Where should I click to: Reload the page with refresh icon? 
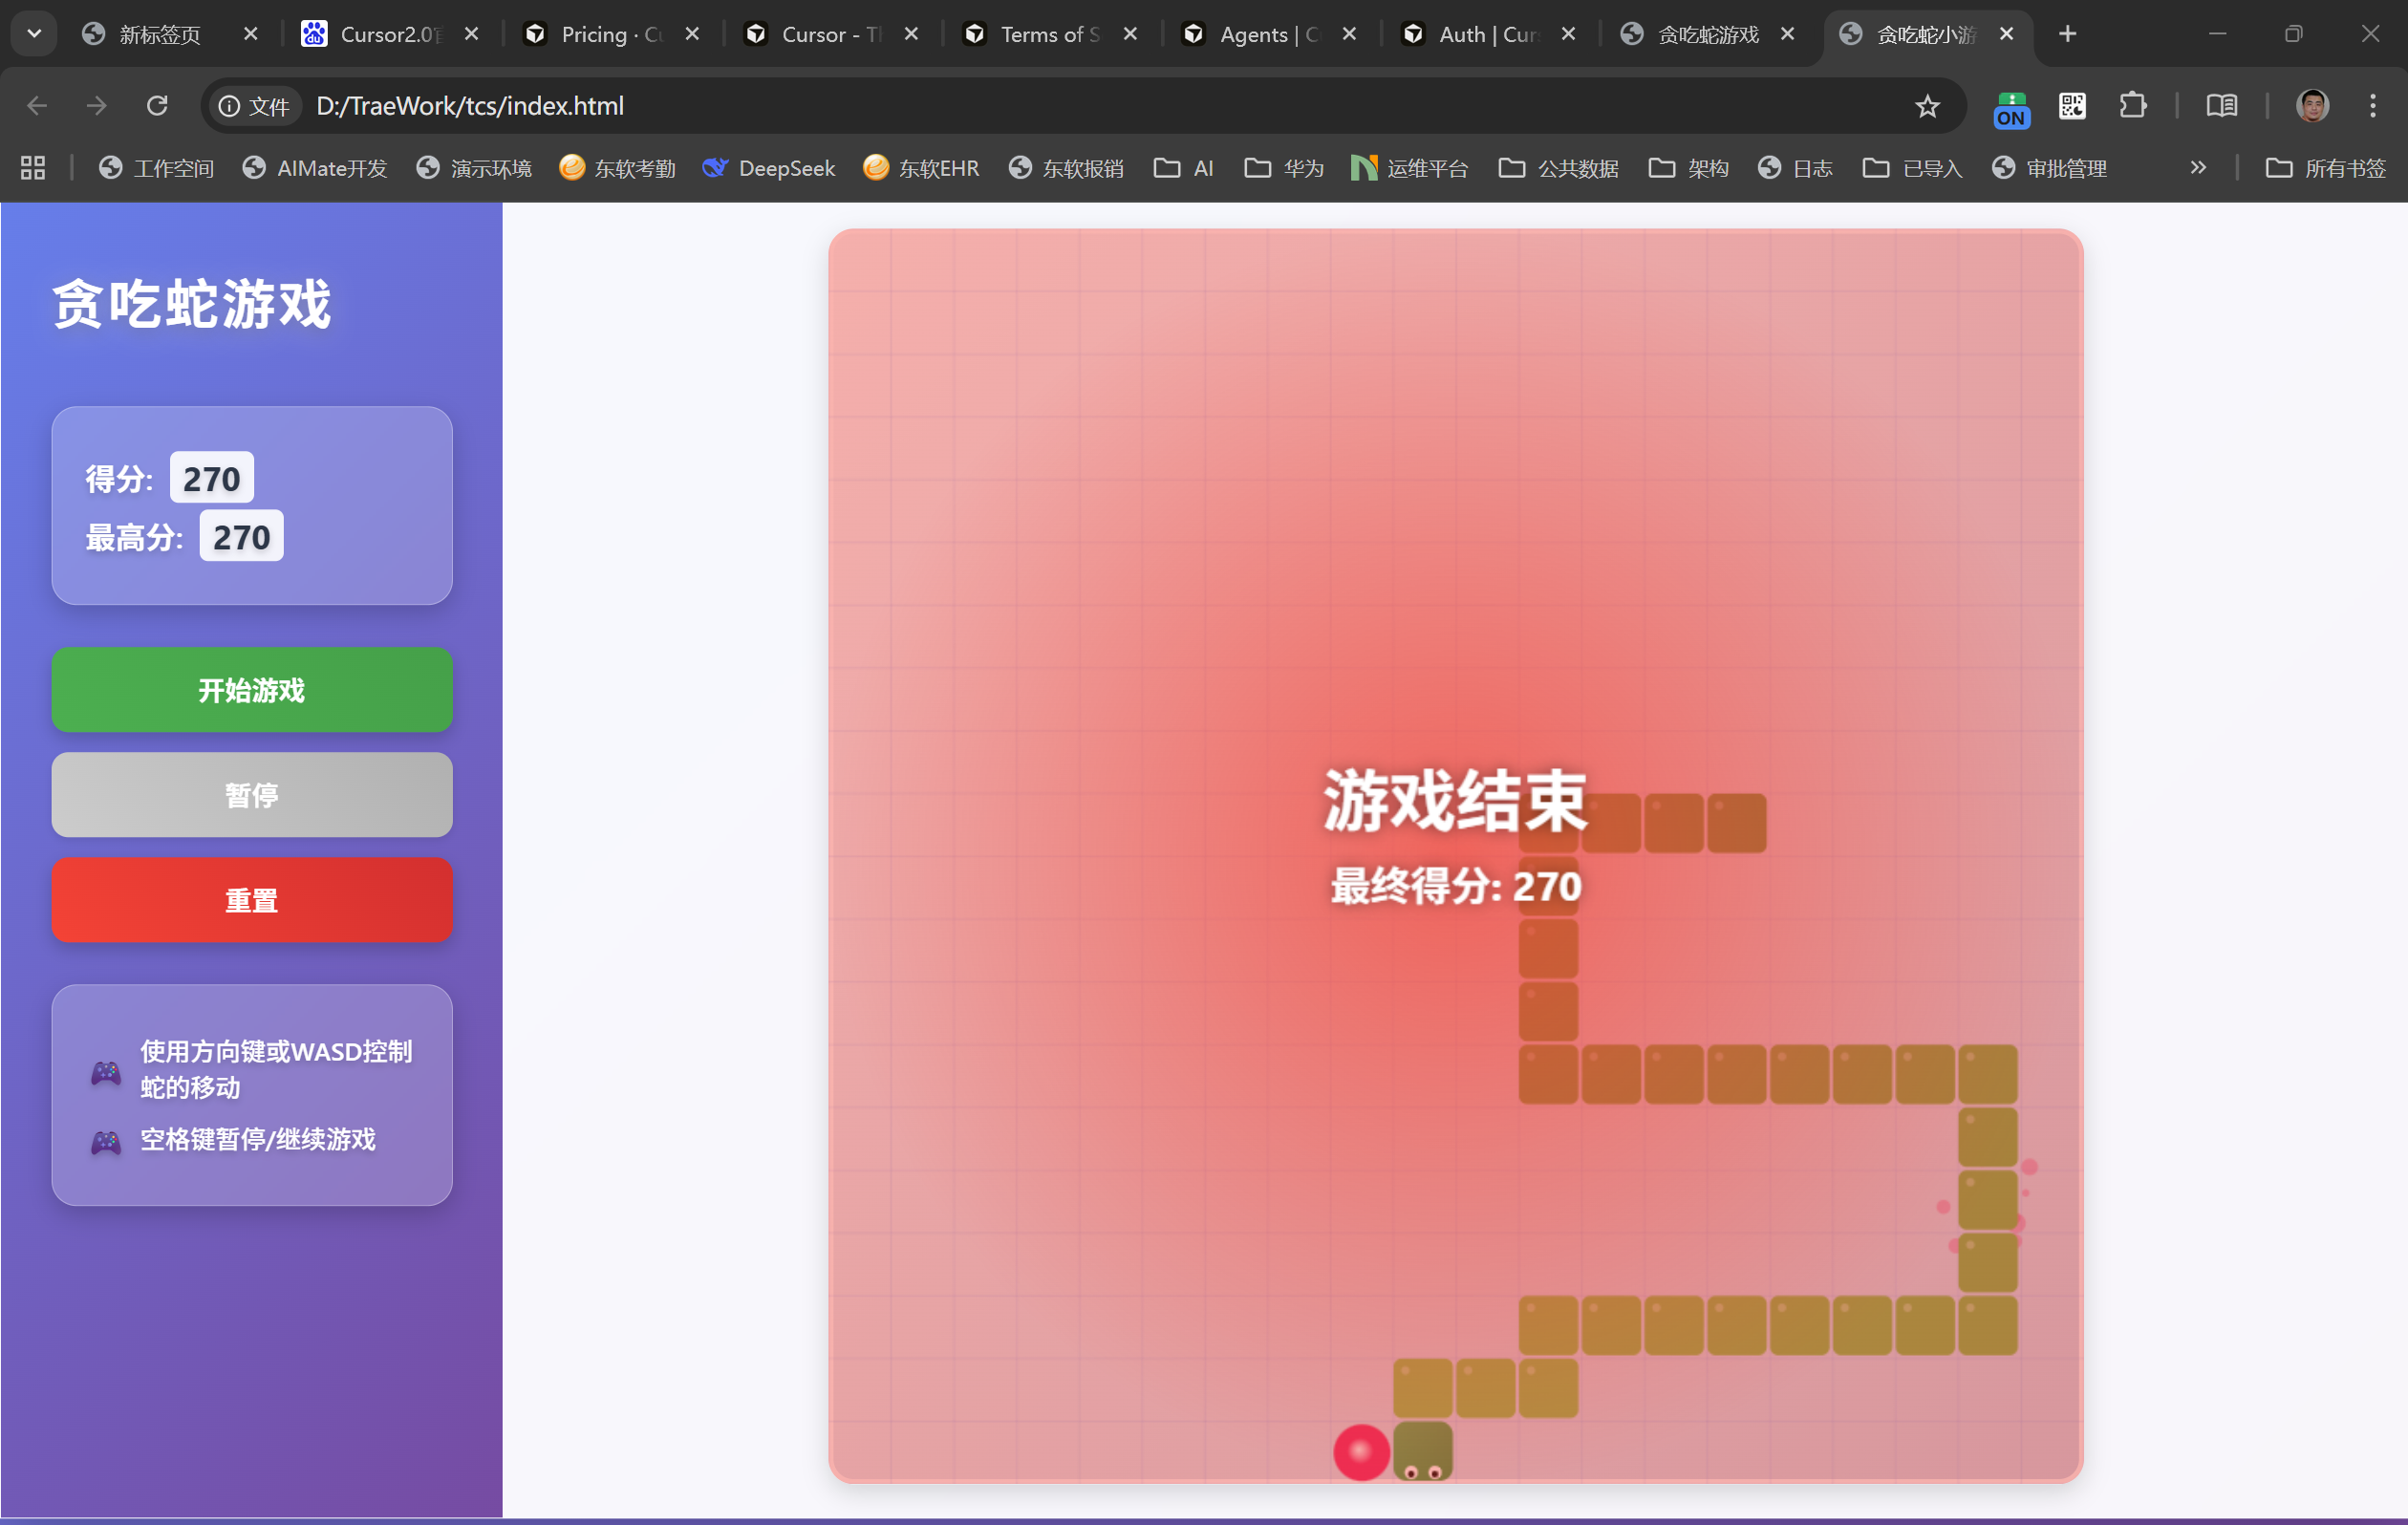(157, 106)
